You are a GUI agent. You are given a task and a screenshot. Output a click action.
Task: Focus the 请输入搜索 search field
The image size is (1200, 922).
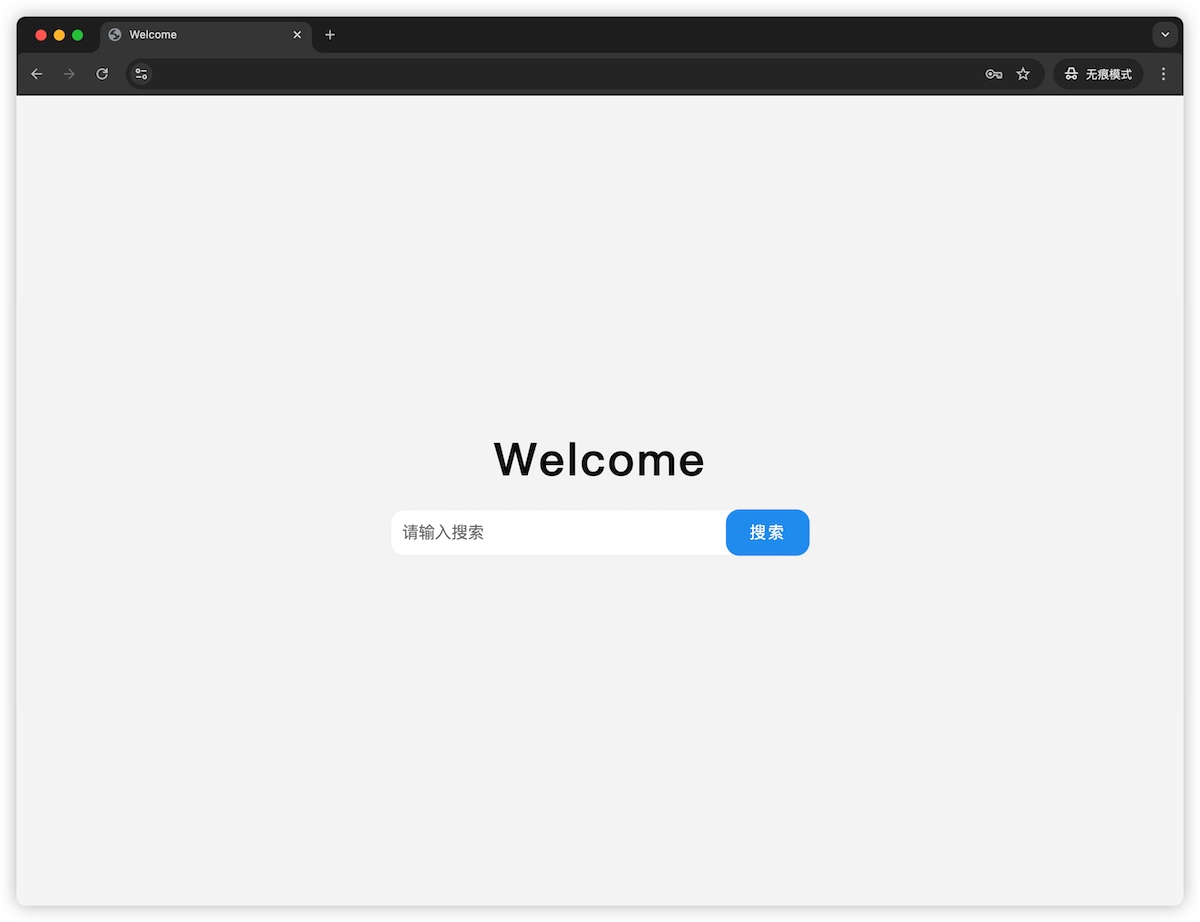coord(558,533)
